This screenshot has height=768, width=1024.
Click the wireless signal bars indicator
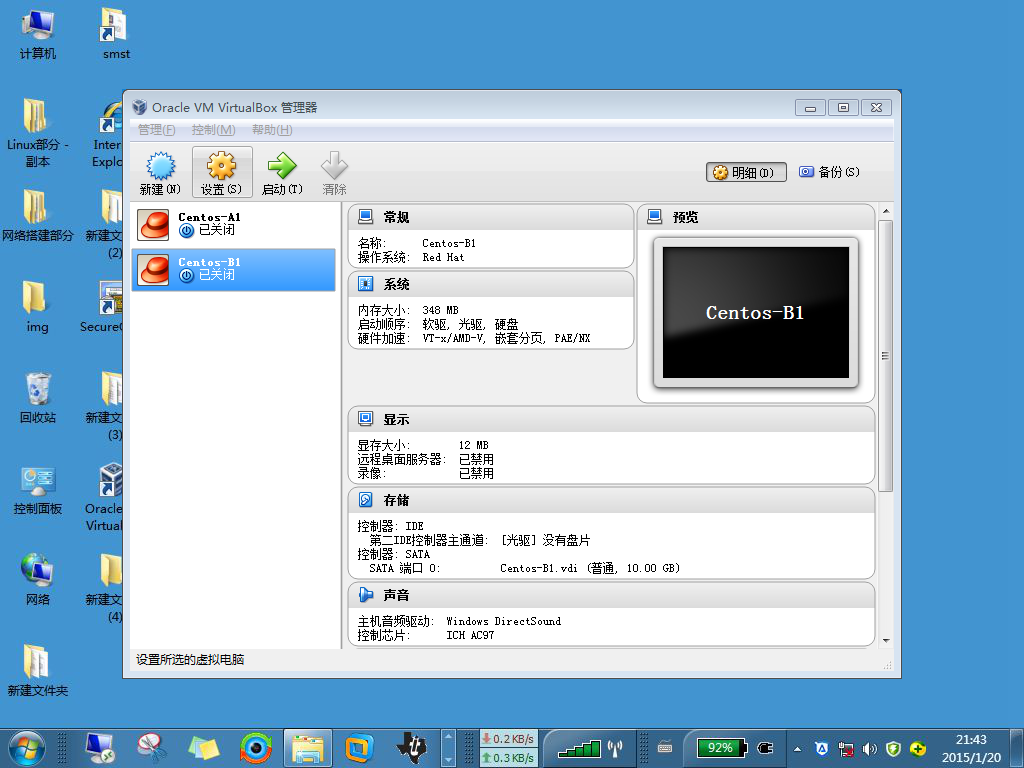coord(579,748)
